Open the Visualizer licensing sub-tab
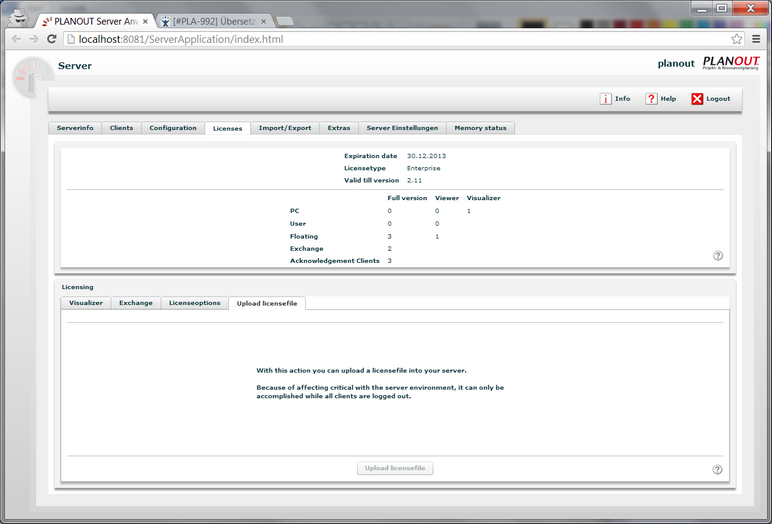Screen dimensions: 772x524 click(x=86, y=303)
